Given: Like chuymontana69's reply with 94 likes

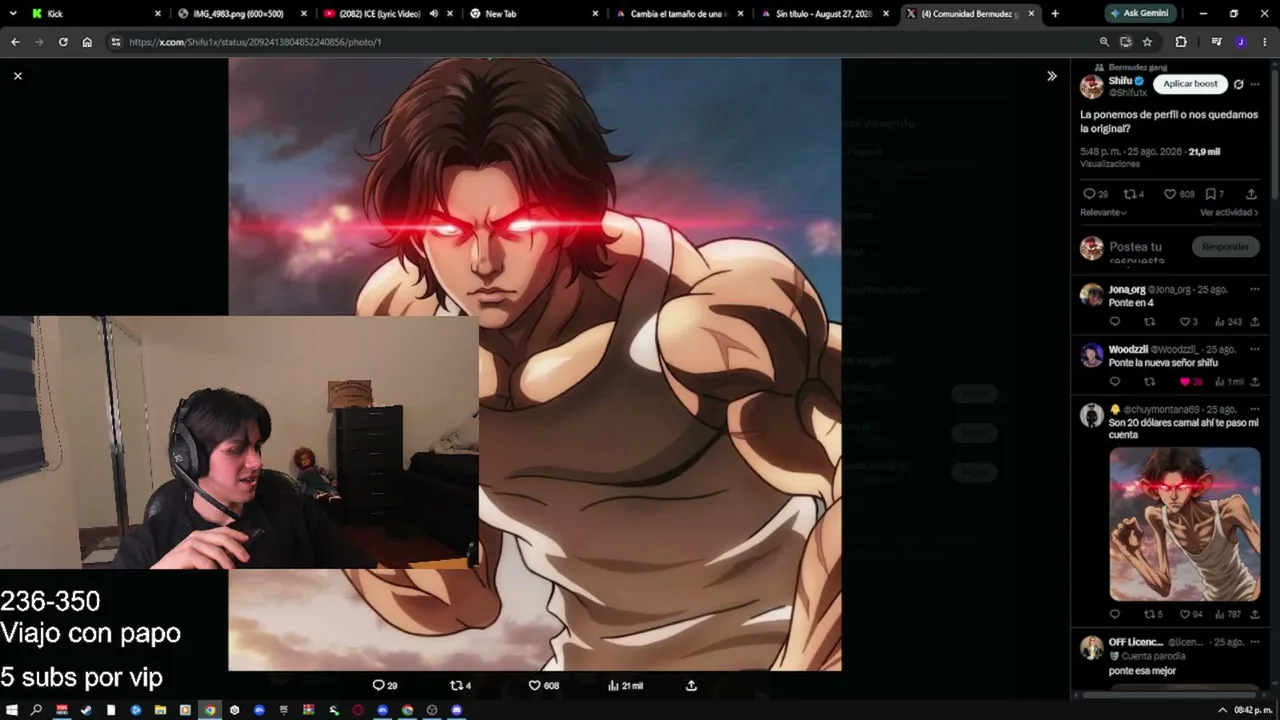Looking at the screenshot, I should point(1184,614).
